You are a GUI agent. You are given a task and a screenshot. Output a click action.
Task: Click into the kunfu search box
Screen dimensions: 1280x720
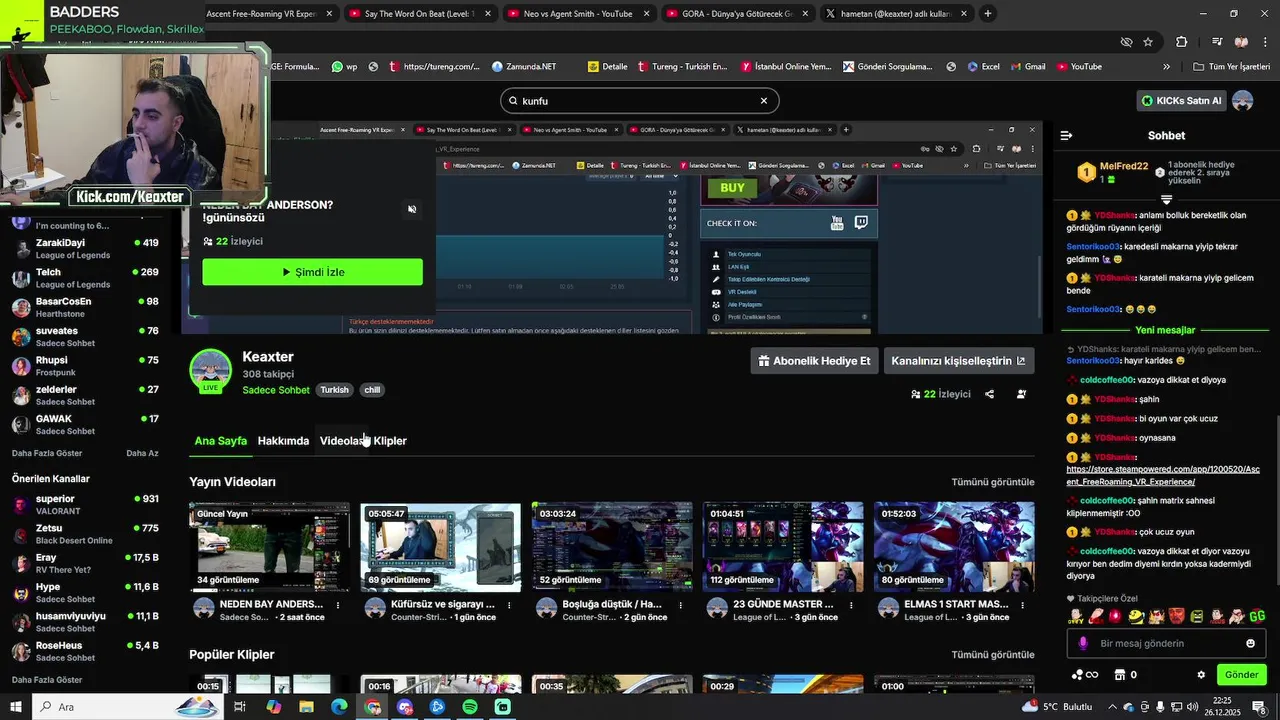coord(640,101)
